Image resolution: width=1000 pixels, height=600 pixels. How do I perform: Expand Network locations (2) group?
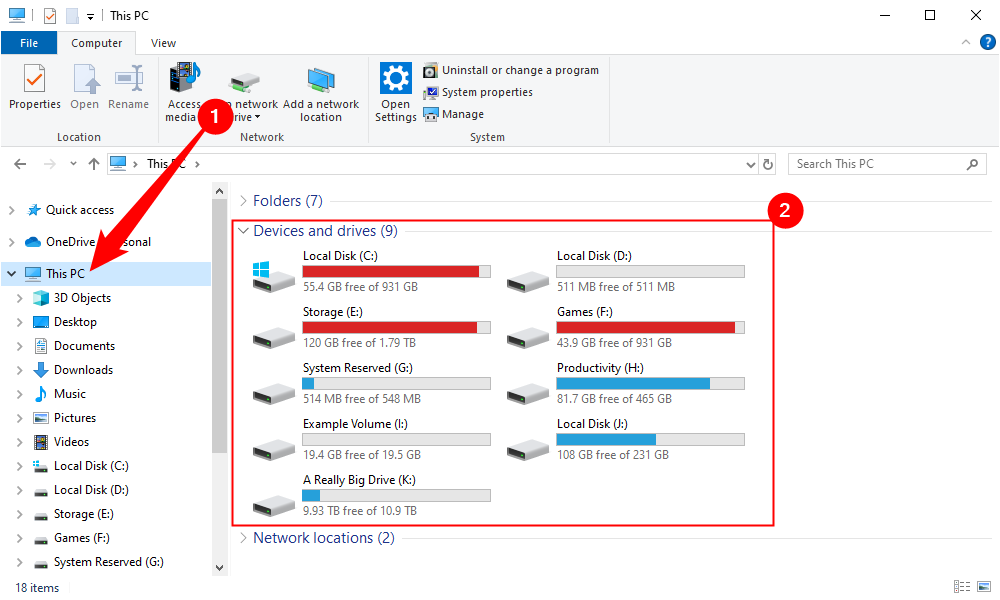tap(243, 538)
